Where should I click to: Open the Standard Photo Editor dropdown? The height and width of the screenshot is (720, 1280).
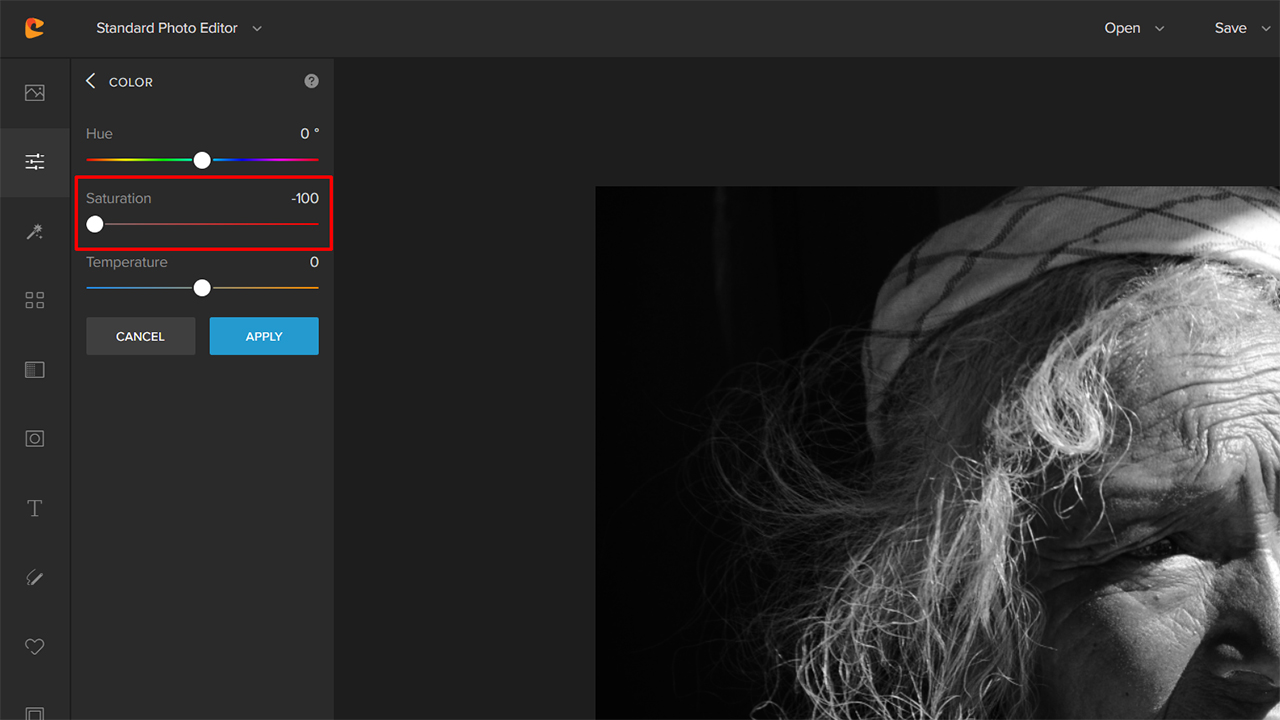178,28
